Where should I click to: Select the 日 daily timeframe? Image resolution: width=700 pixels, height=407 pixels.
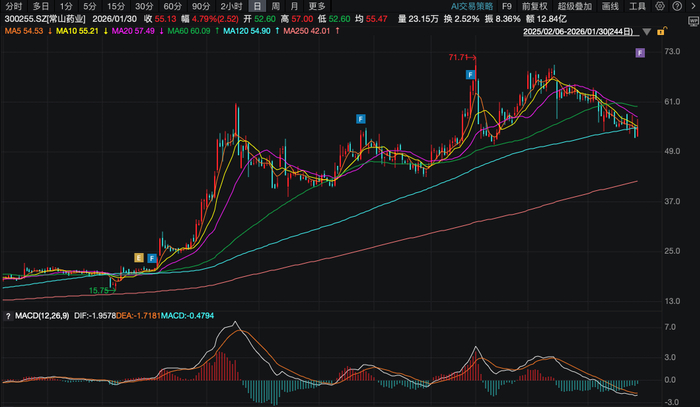(257, 6)
